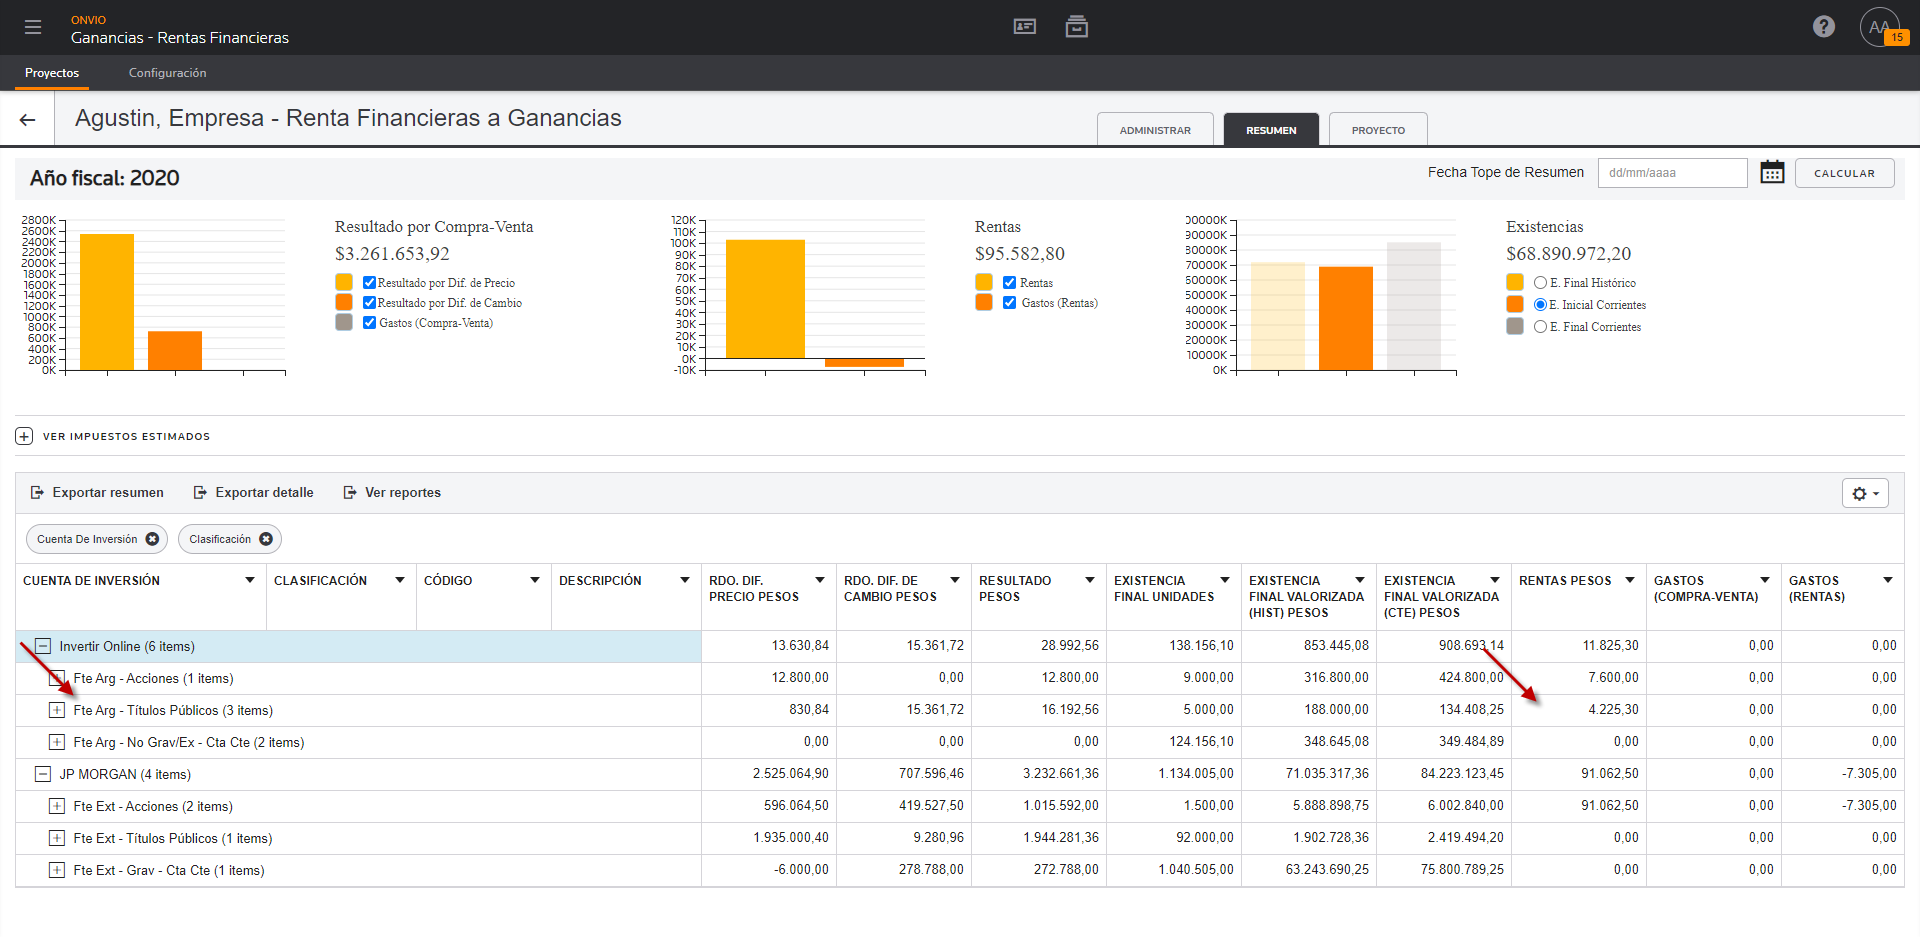Viewport: 1920px width, 937px height.
Task: Open Clasificación column filter arrow
Action: (400, 580)
